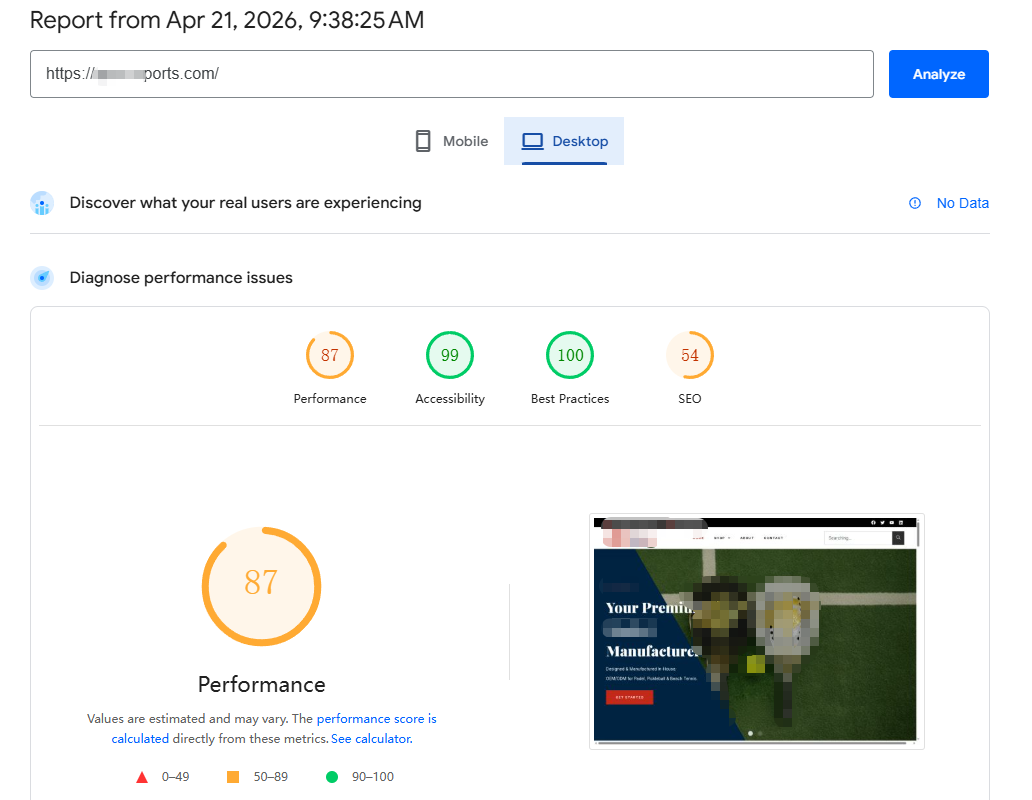Click the website screenshot thumbnail
Screen dimensions: 1032x800
[756, 632]
